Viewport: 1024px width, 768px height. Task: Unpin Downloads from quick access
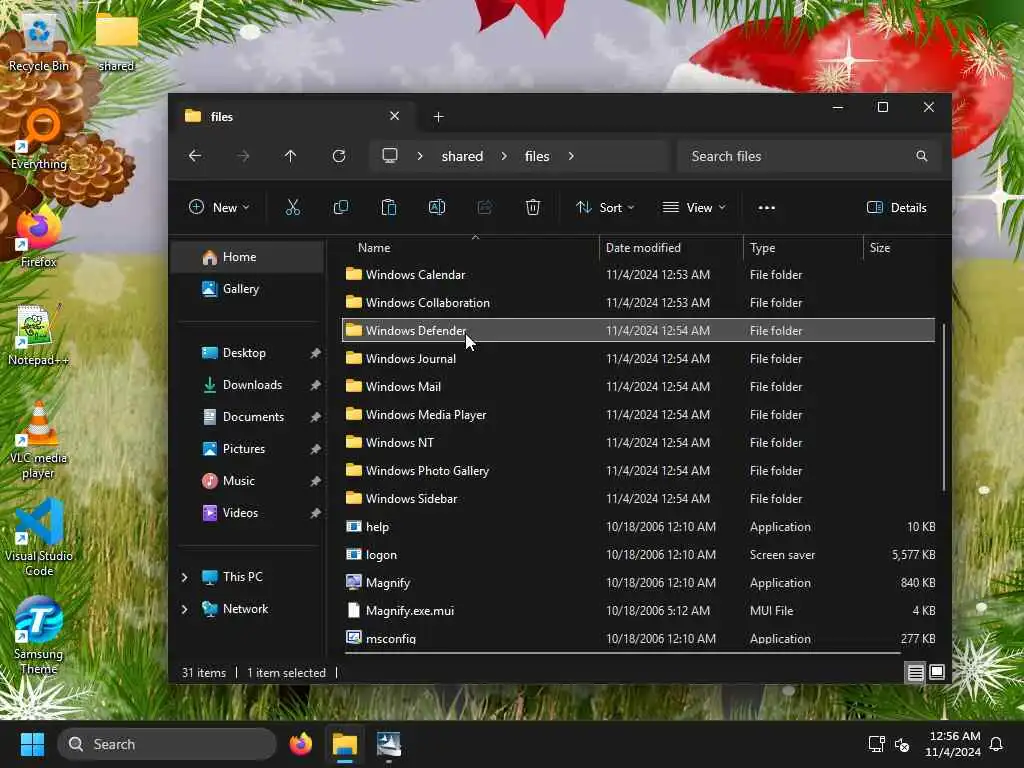tap(315, 385)
